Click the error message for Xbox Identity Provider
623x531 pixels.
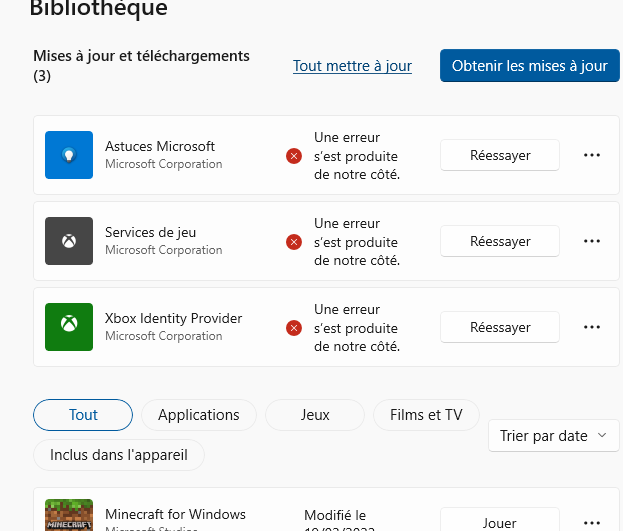click(357, 328)
